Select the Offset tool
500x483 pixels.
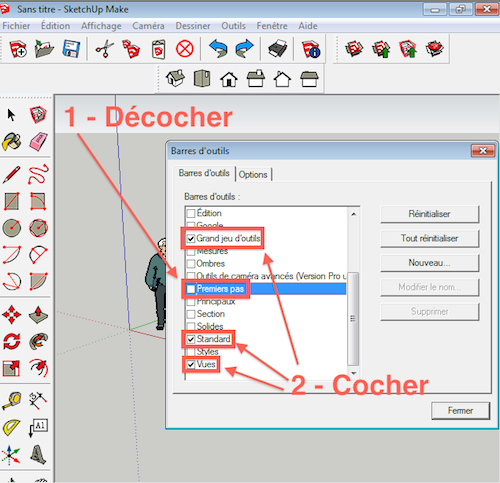tap(38, 368)
